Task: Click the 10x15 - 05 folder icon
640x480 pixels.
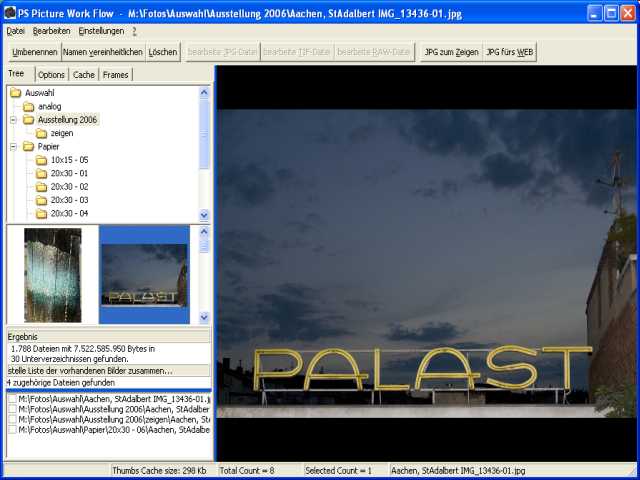Action: pyautogui.click(x=41, y=160)
